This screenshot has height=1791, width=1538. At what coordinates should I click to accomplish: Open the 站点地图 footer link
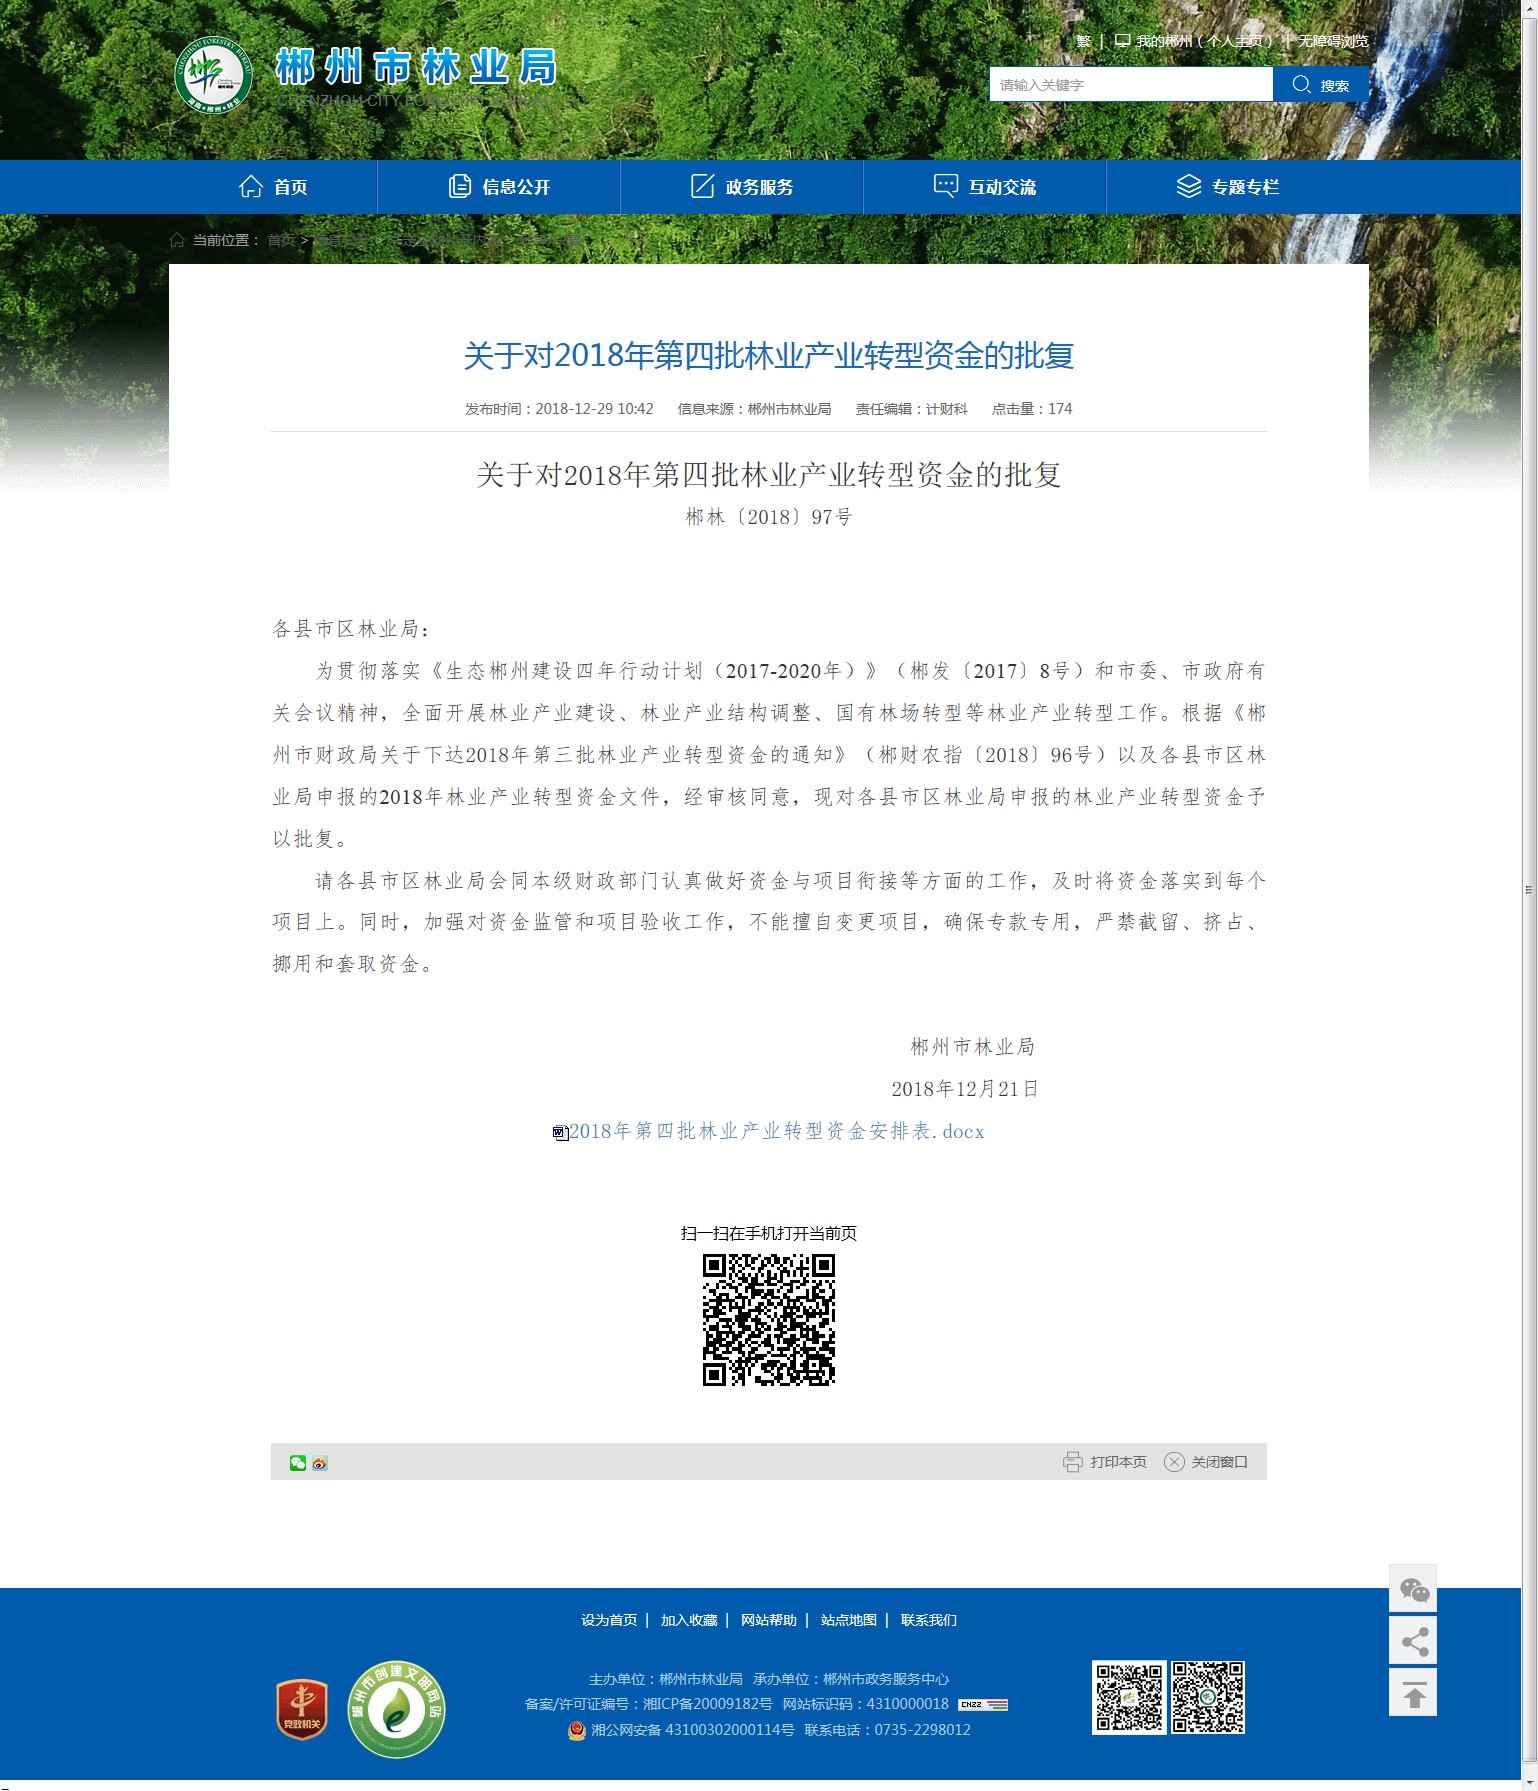coord(849,1620)
